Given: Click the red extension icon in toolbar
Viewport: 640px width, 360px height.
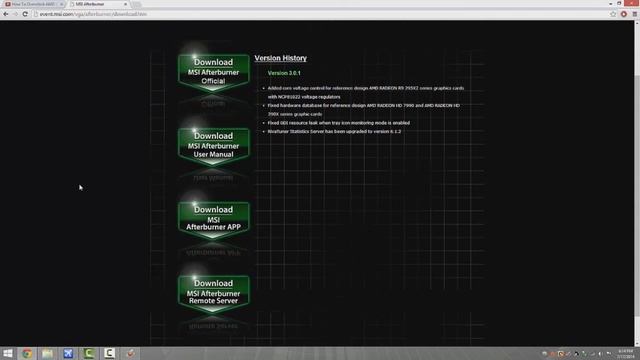Looking at the screenshot, I should pos(624,14).
